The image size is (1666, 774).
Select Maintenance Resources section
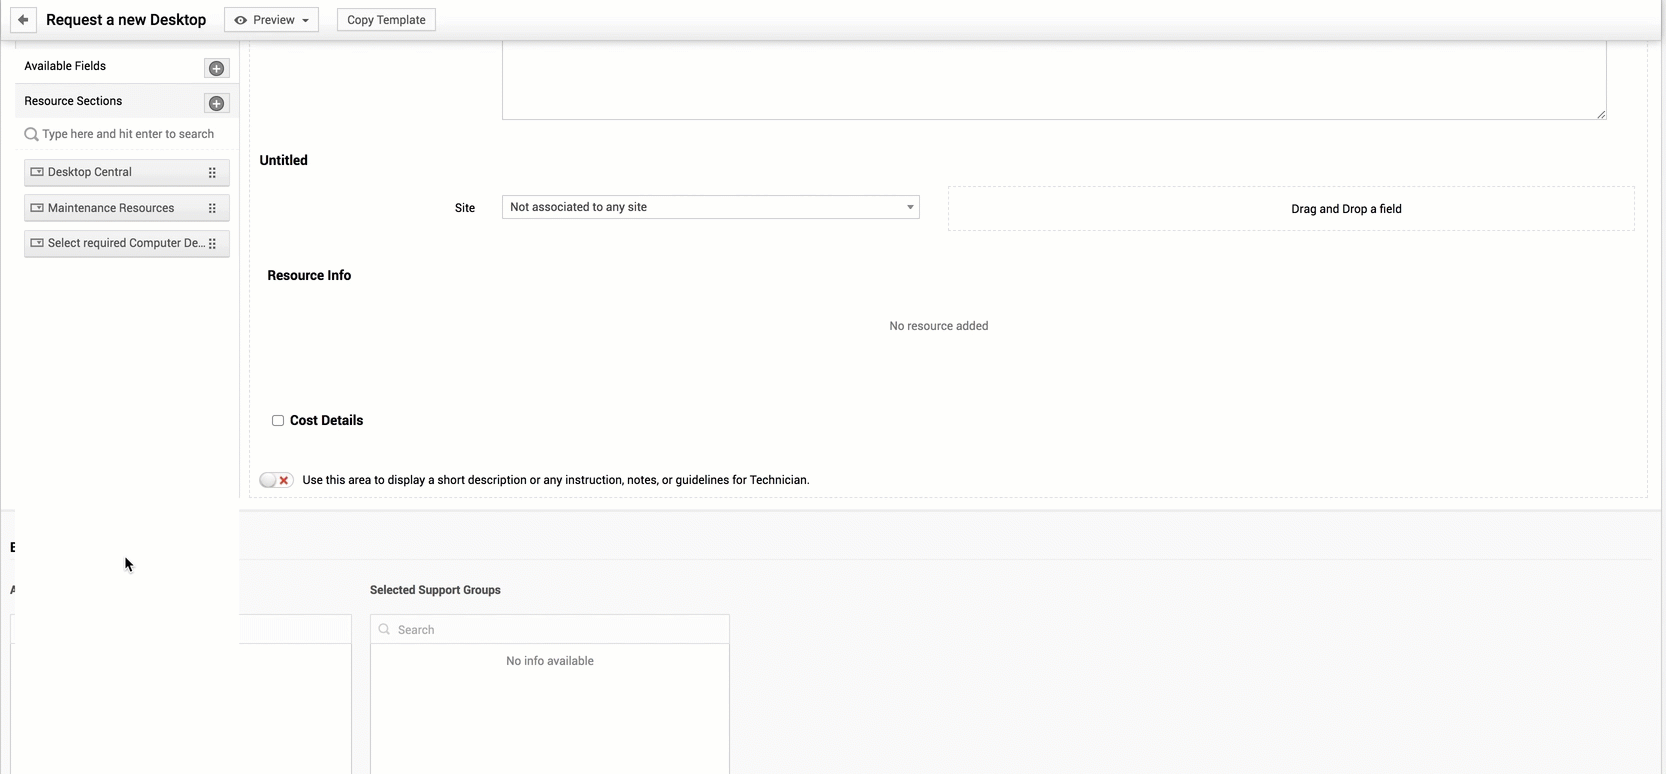coord(127,208)
